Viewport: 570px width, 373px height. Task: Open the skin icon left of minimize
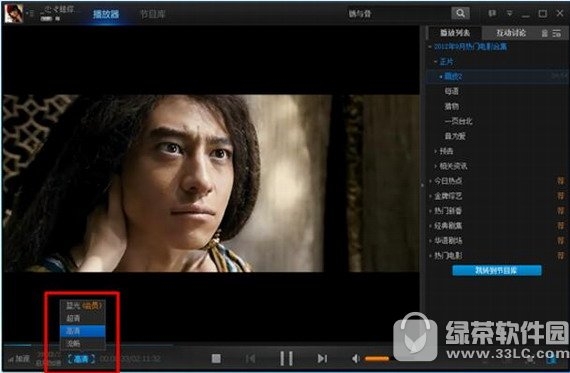(492, 14)
